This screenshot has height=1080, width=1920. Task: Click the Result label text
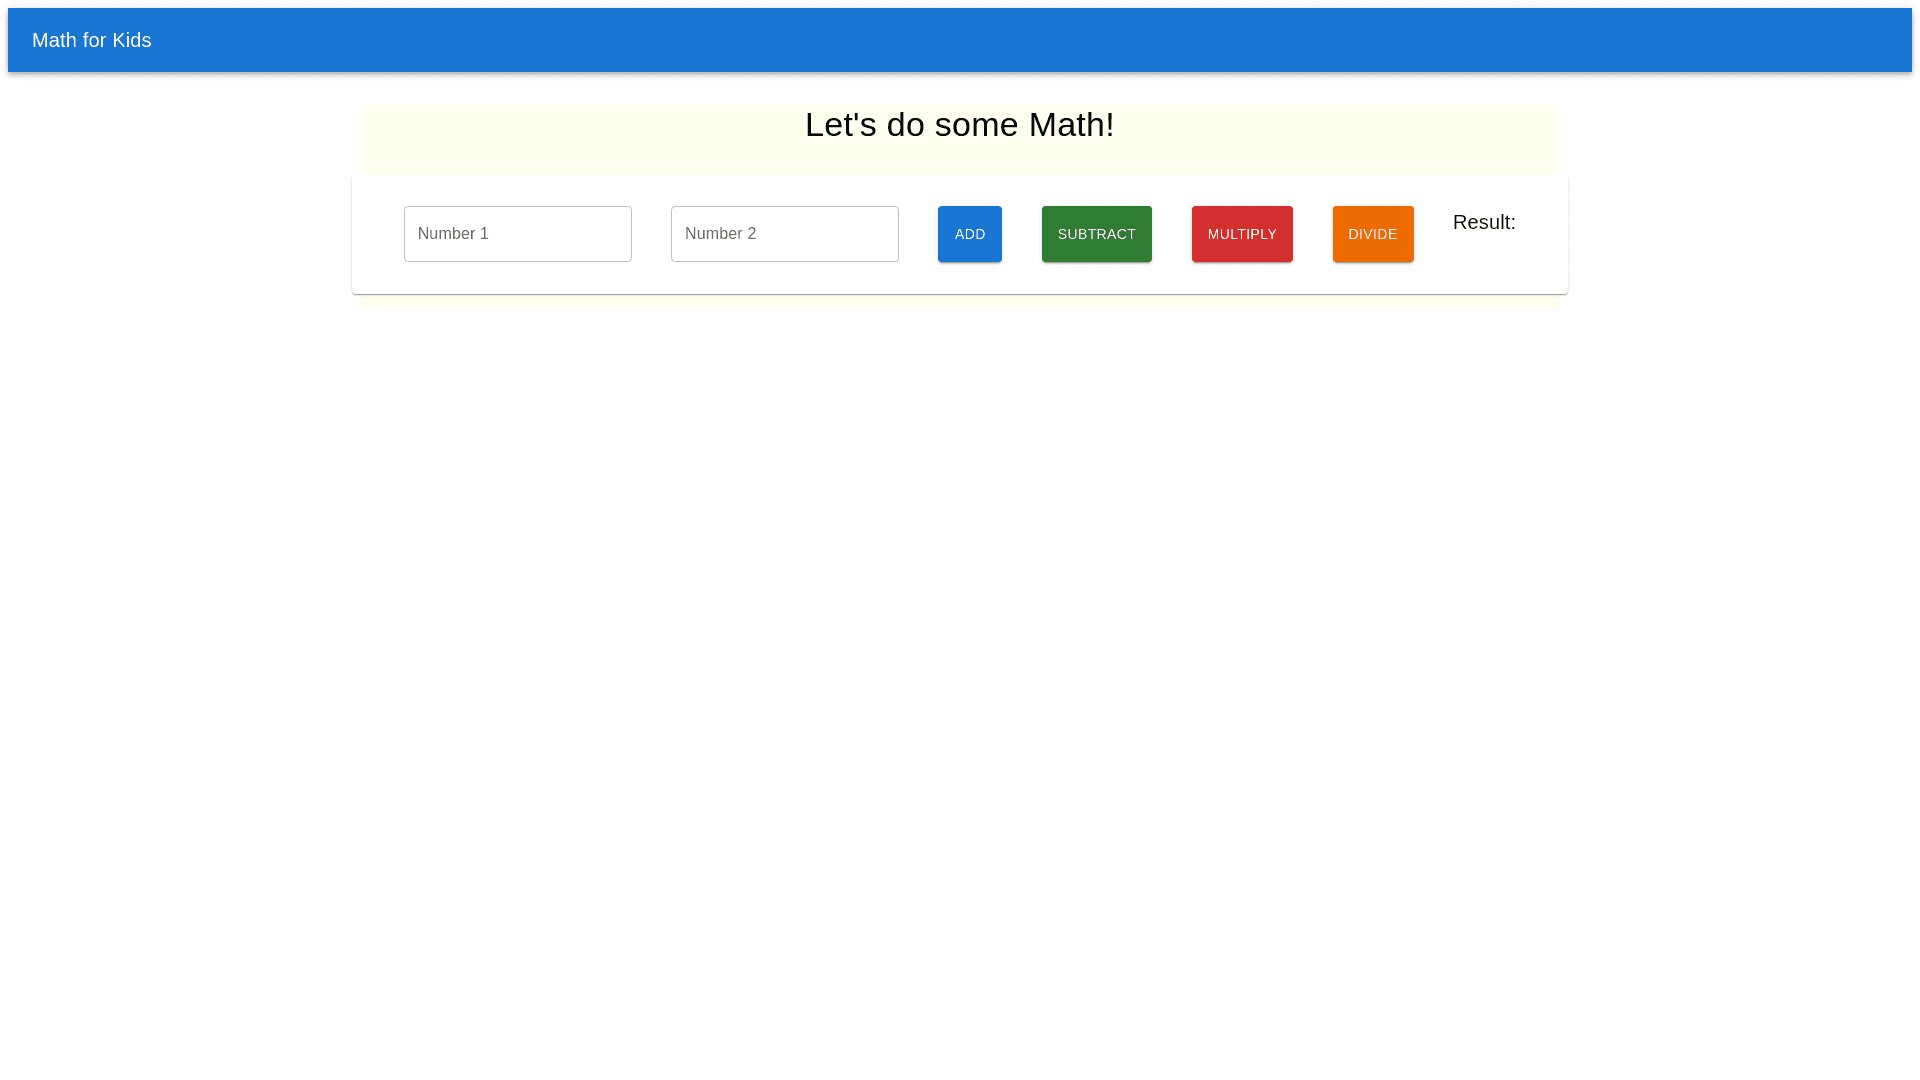click(x=1483, y=222)
